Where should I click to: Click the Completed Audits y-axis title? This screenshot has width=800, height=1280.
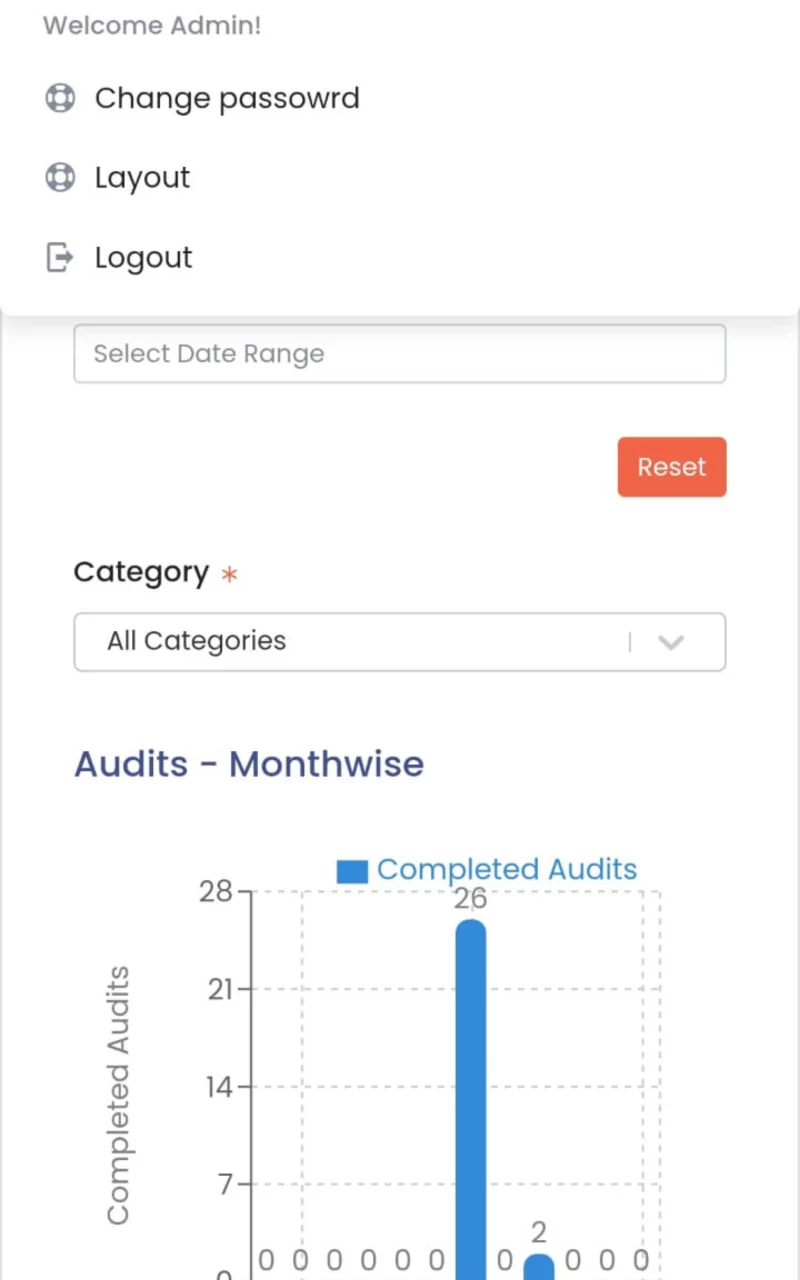118,1095
